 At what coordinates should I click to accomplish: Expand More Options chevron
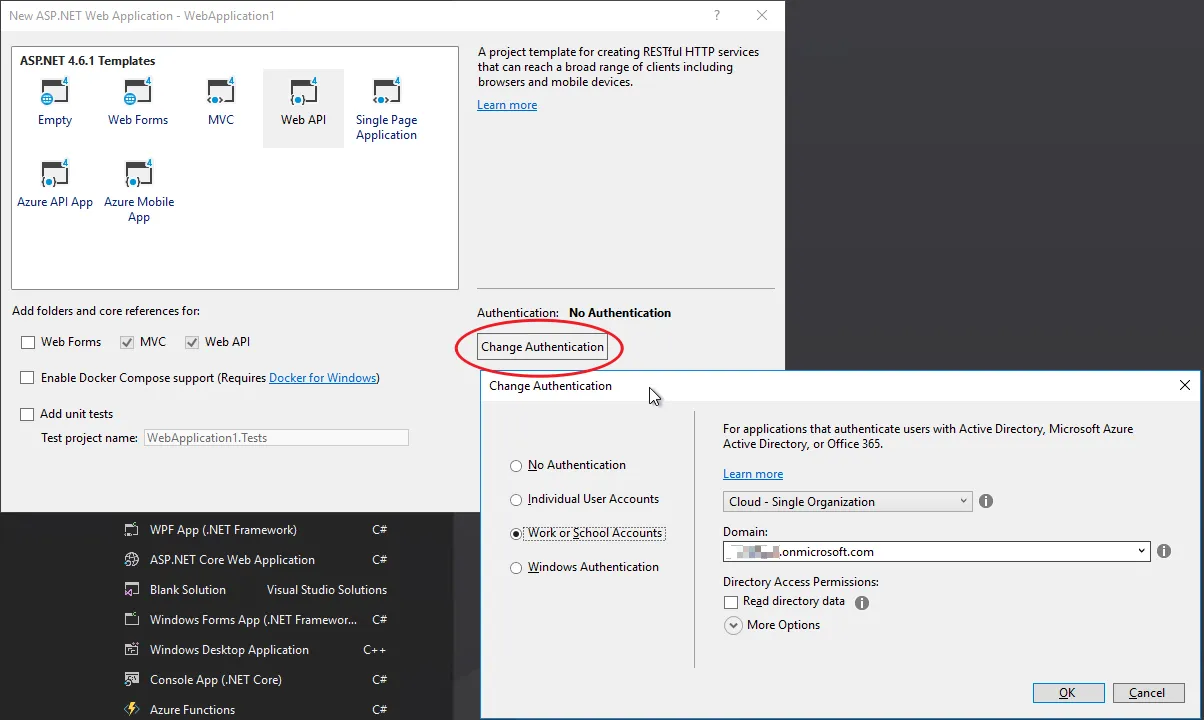click(x=733, y=625)
